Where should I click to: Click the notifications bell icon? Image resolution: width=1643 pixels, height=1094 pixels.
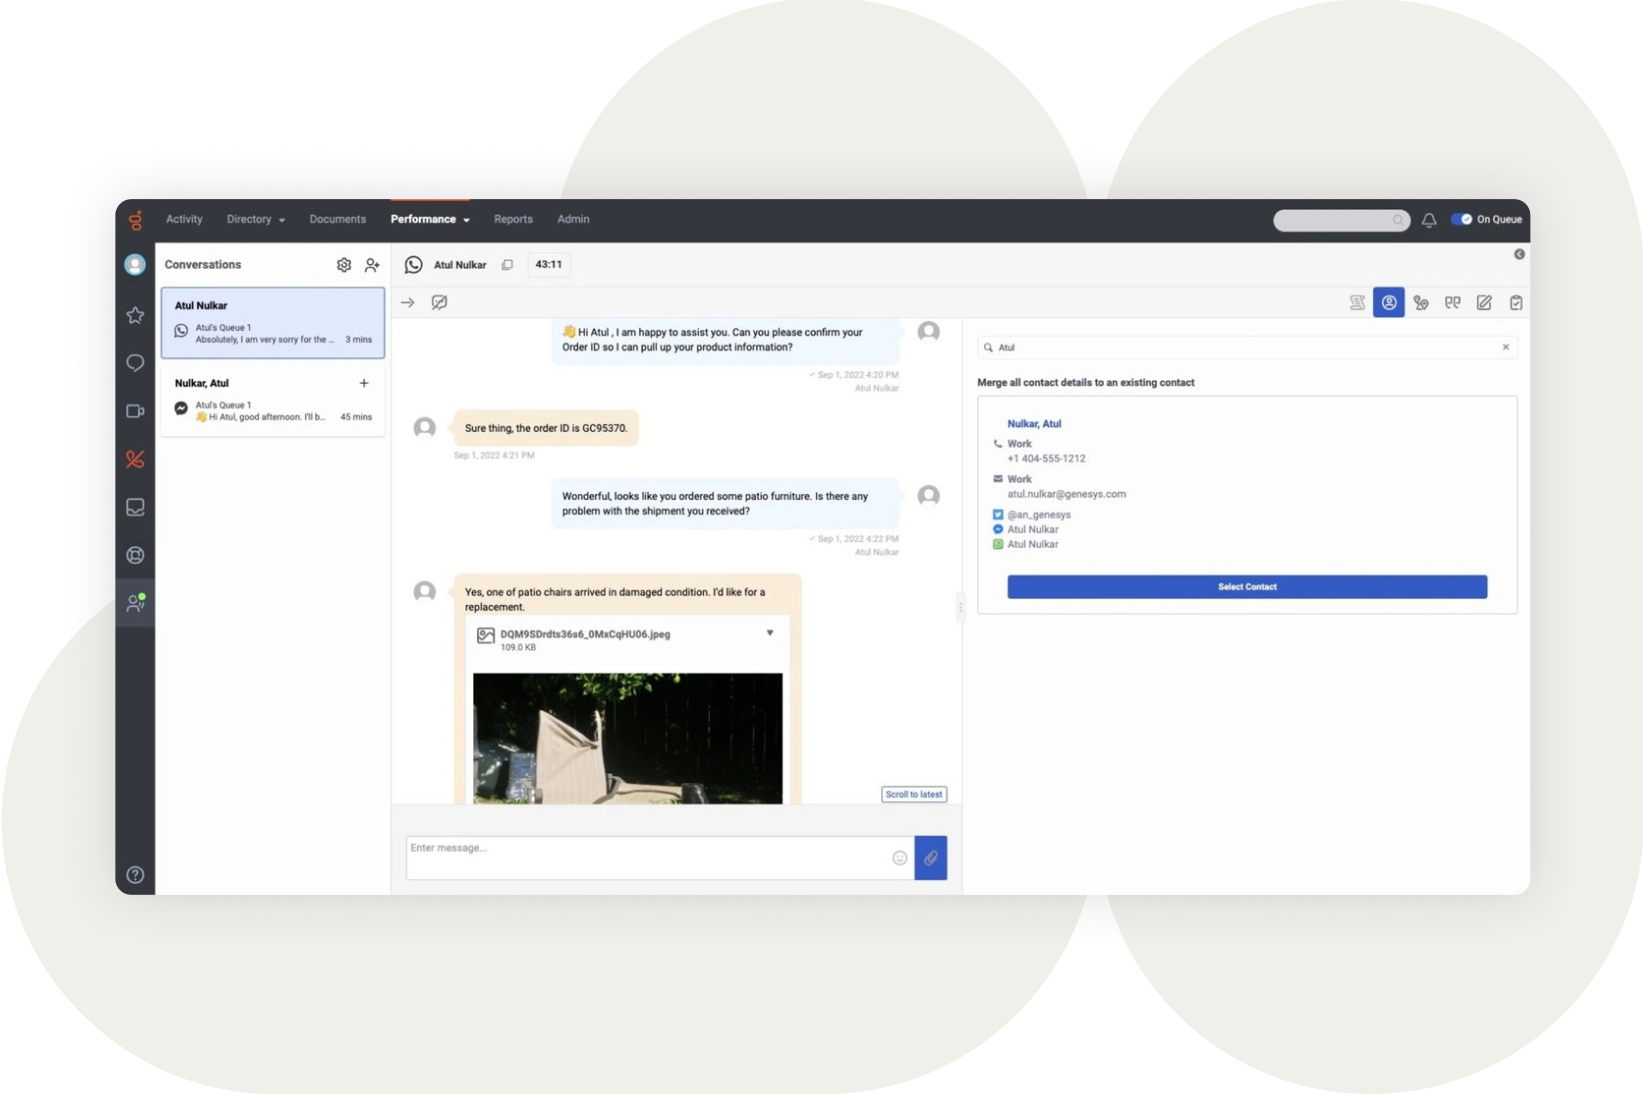coord(1429,220)
